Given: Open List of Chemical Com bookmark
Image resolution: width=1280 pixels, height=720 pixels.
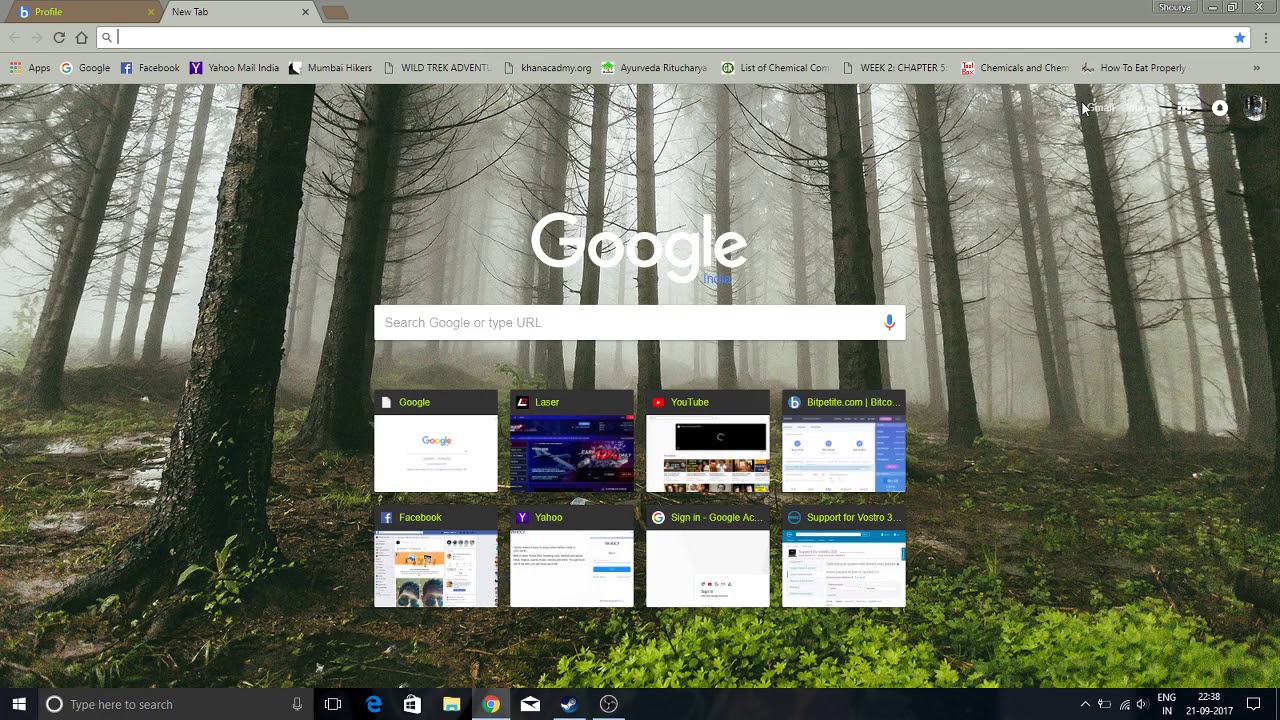Looking at the screenshot, I should [x=775, y=68].
